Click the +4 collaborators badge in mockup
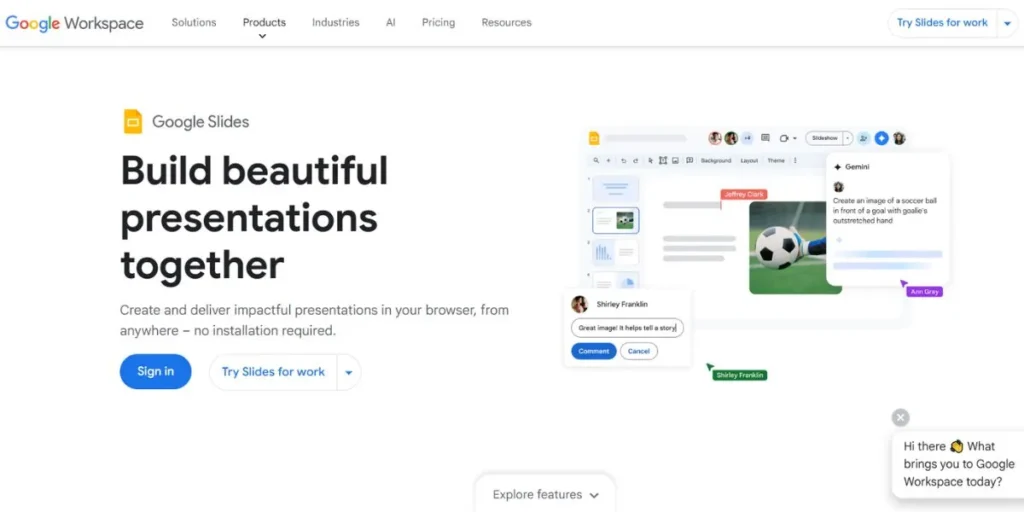This screenshot has width=1024, height=512. pyautogui.click(x=747, y=138)
